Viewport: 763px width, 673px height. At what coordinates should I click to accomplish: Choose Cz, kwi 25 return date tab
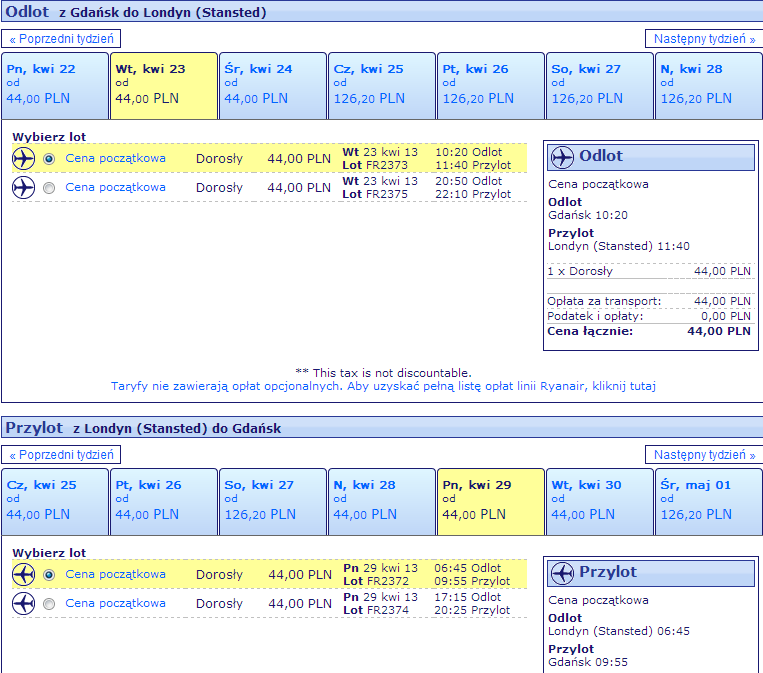[54, 502]
